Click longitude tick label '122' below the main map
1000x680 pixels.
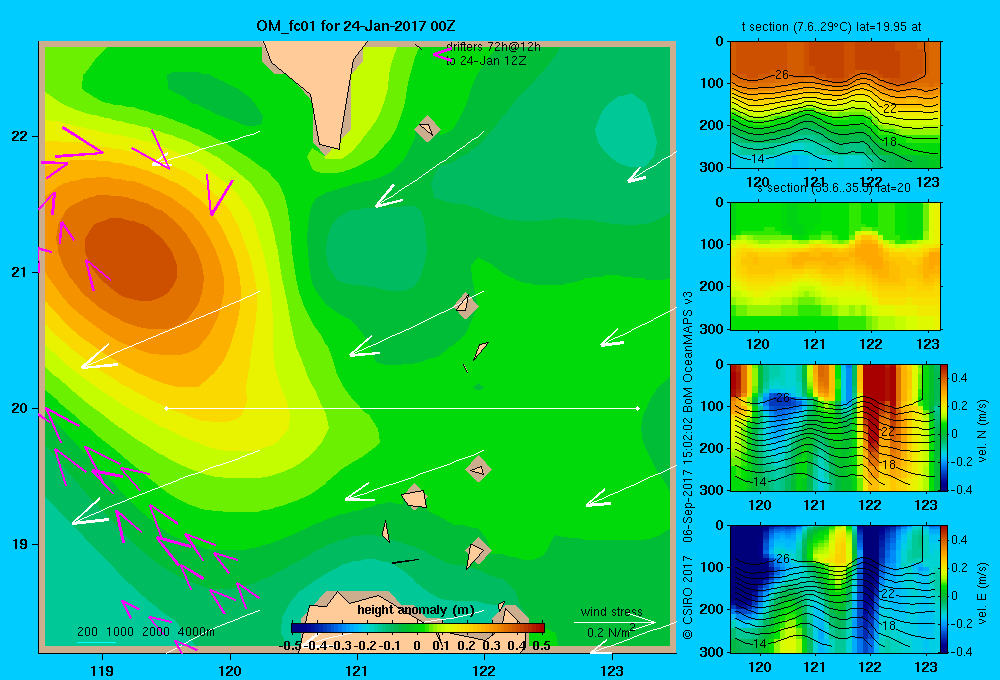pos(484,671)
